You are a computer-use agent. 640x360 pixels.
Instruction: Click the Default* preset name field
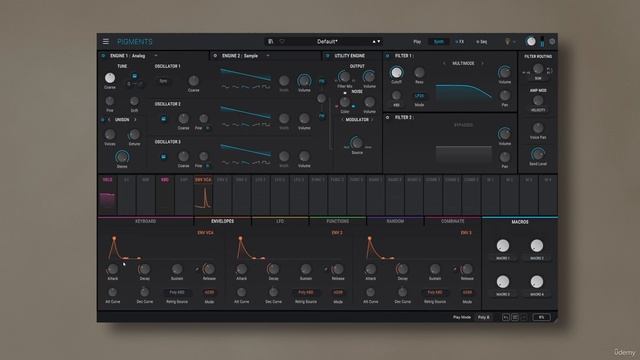point(327,41)
